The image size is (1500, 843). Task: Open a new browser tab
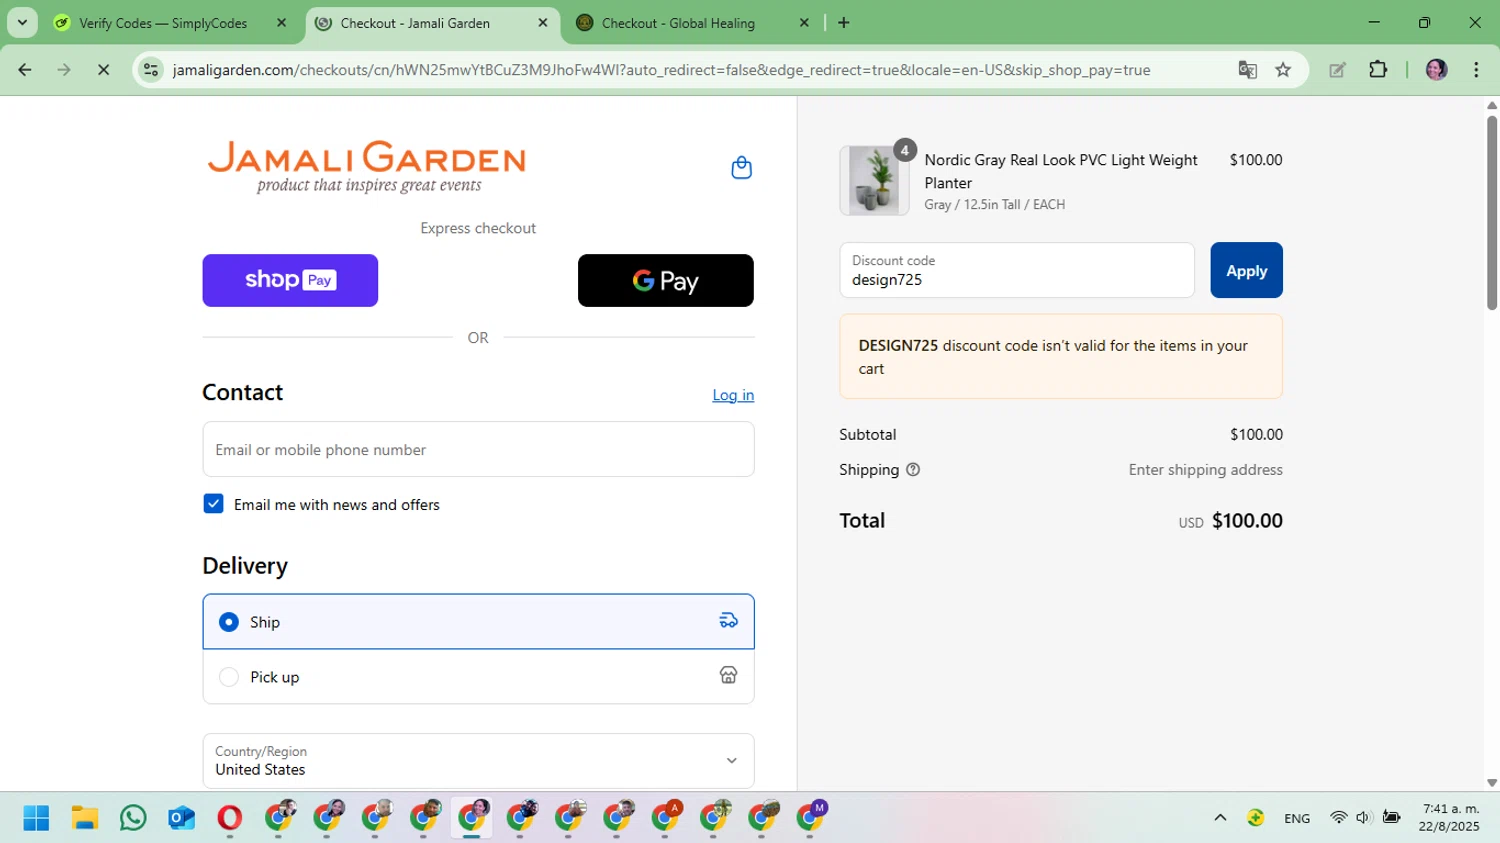tap(844, 23)
